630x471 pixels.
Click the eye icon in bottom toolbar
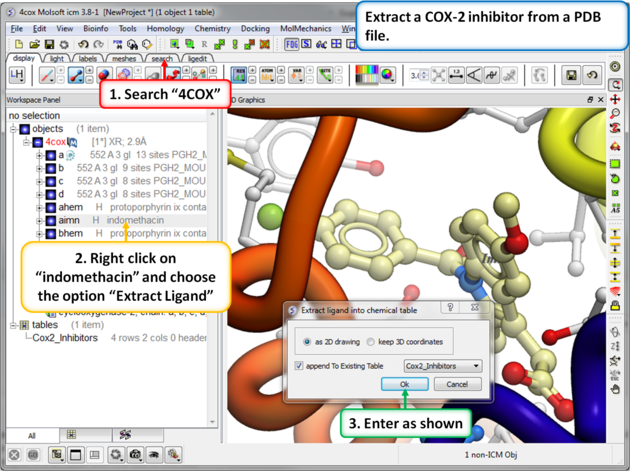coord(153,455)
